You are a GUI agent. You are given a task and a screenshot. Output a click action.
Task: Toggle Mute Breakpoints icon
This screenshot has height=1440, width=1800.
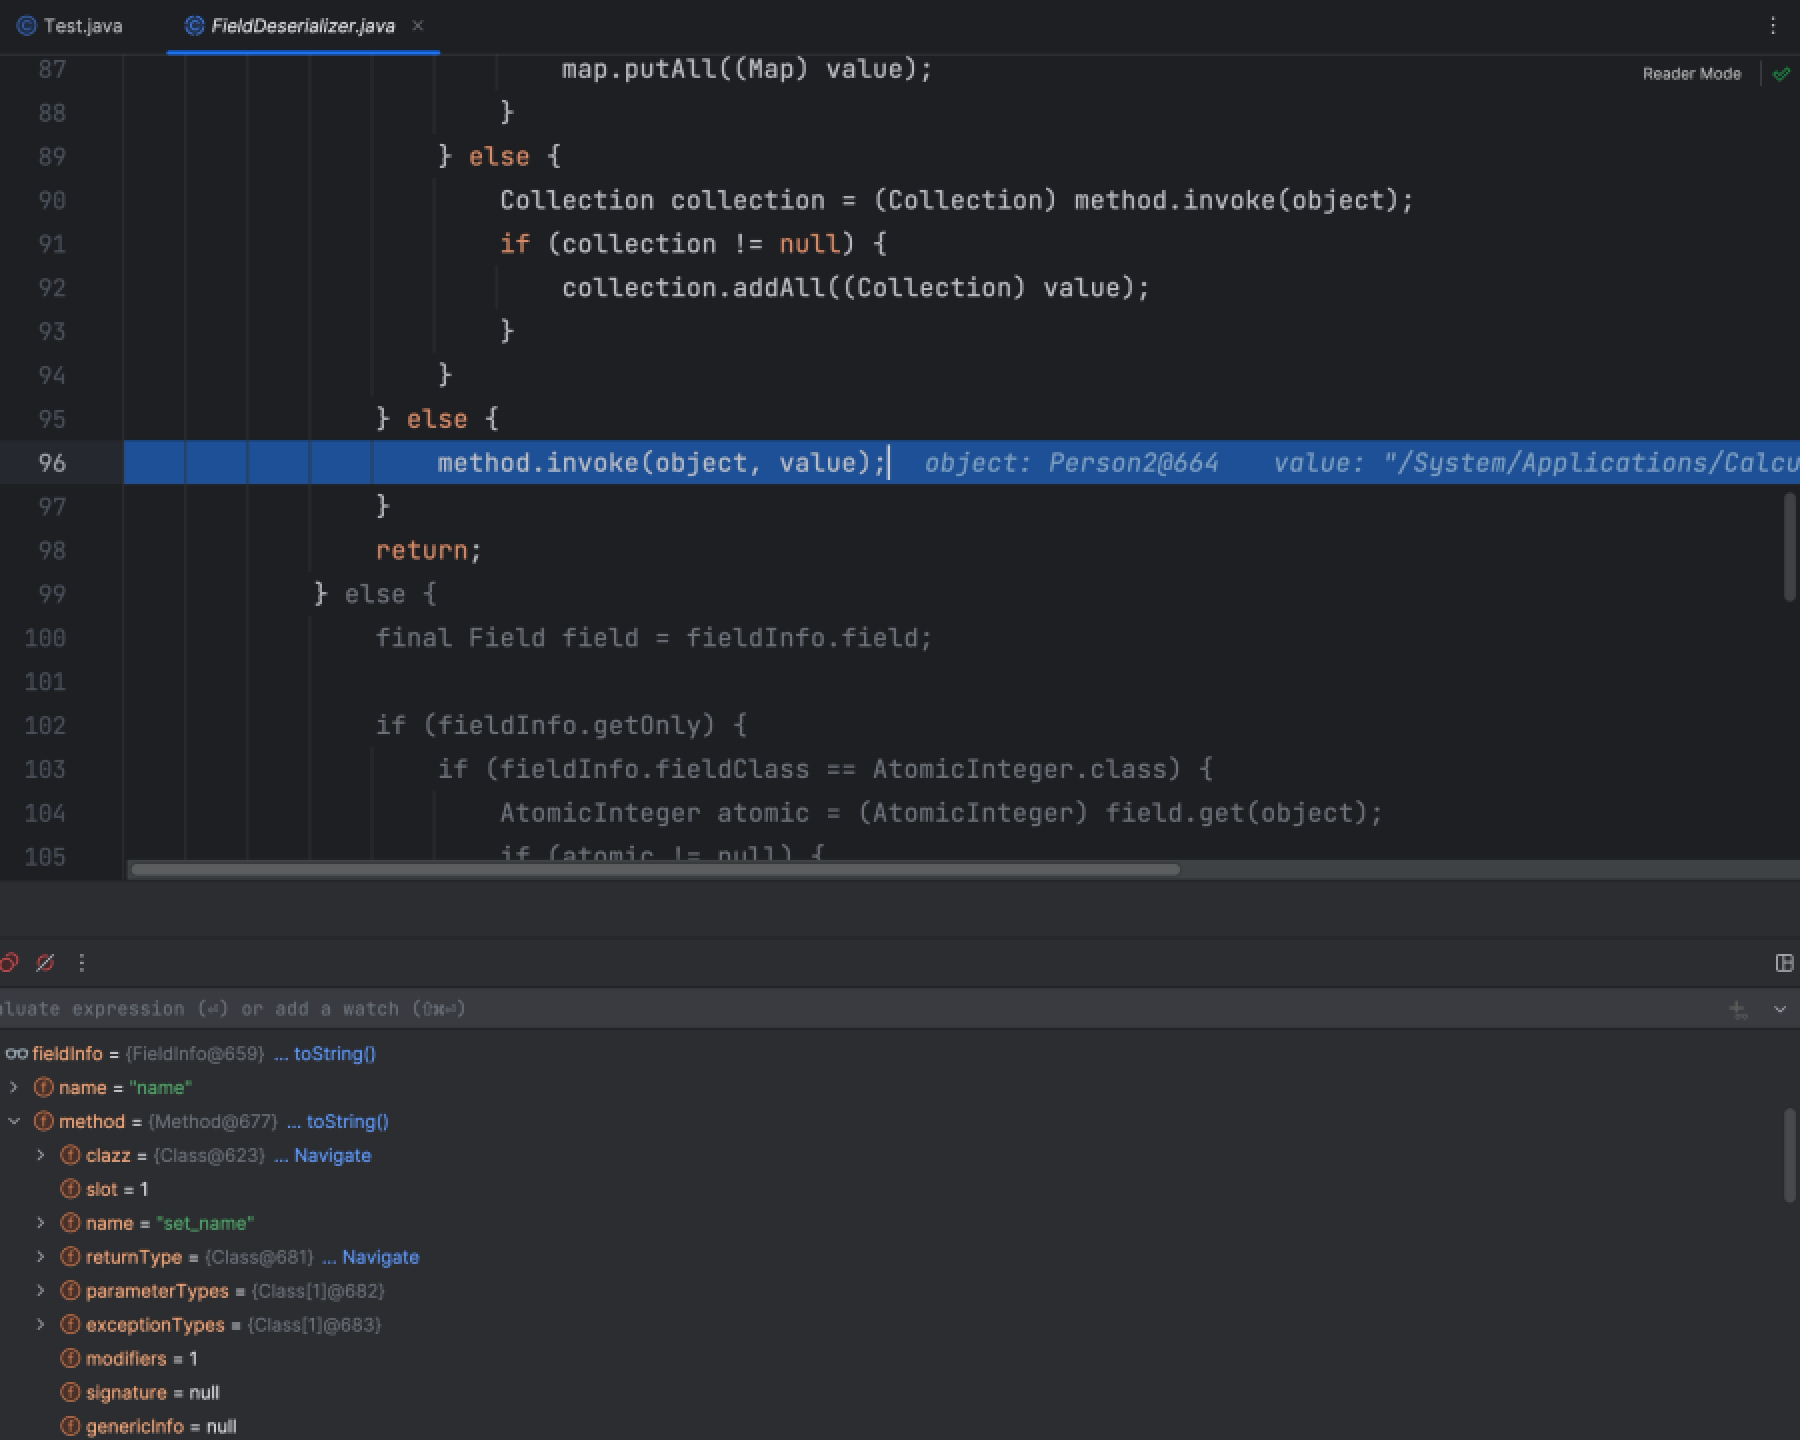click(45, 963)
